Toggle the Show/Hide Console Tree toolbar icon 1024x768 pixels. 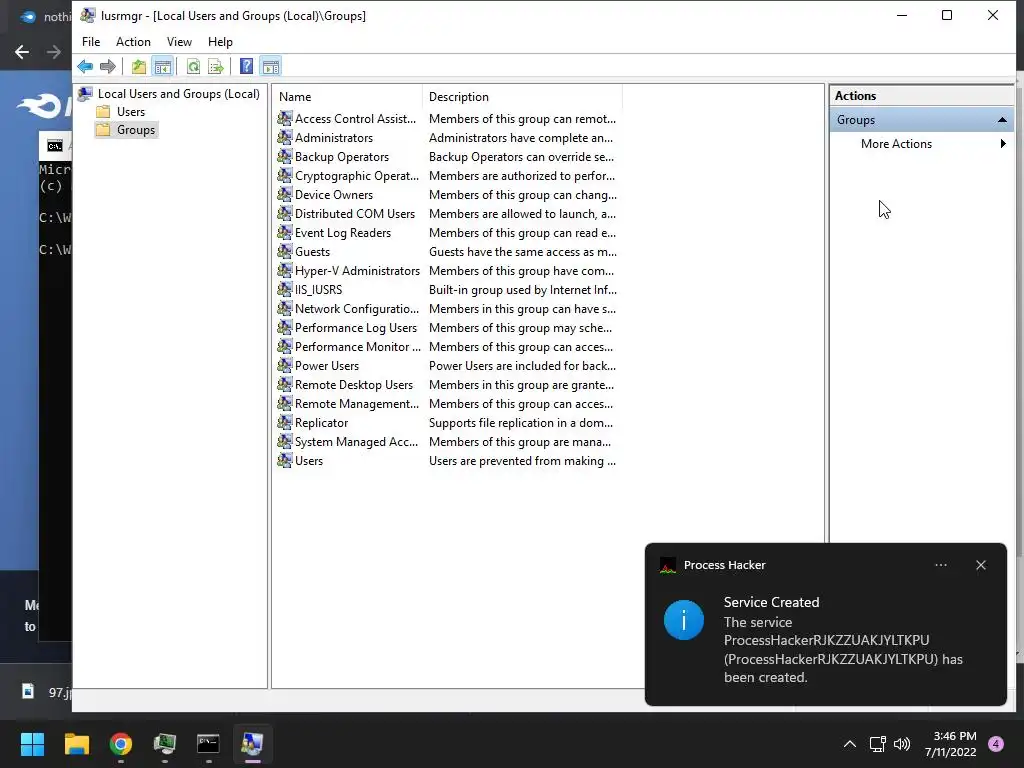(x=163, y=66)
